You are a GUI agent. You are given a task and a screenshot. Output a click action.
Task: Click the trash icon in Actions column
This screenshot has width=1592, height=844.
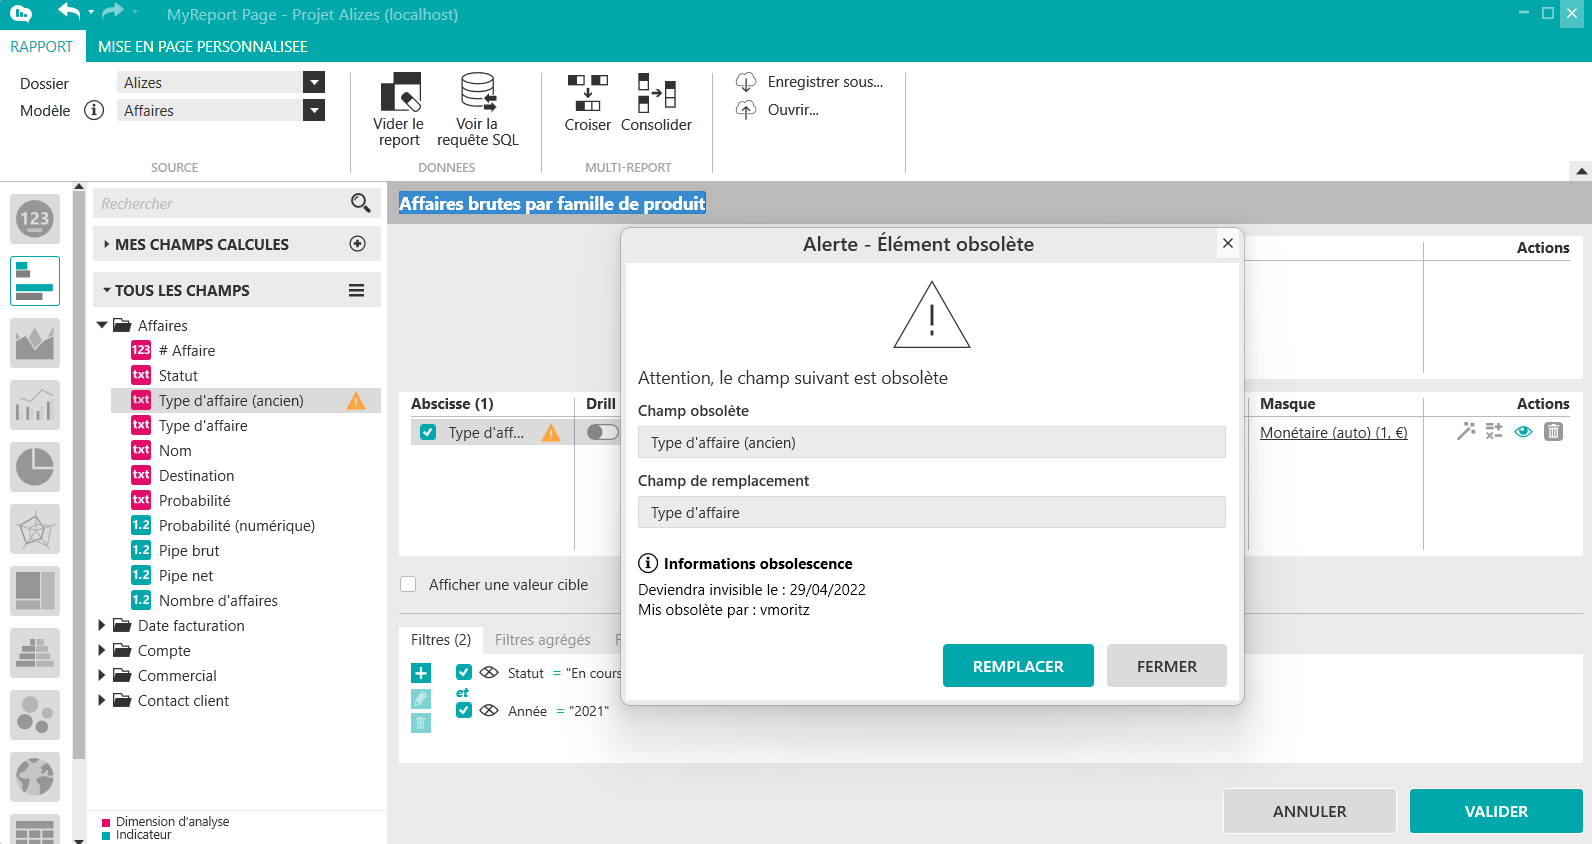pos(1553,432)
